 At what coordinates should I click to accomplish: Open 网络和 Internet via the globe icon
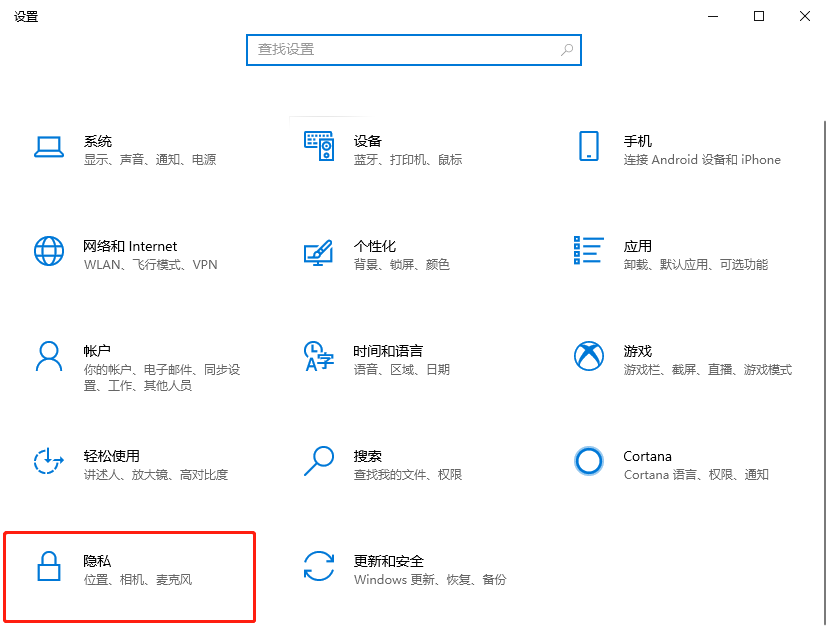click(49, 253)
